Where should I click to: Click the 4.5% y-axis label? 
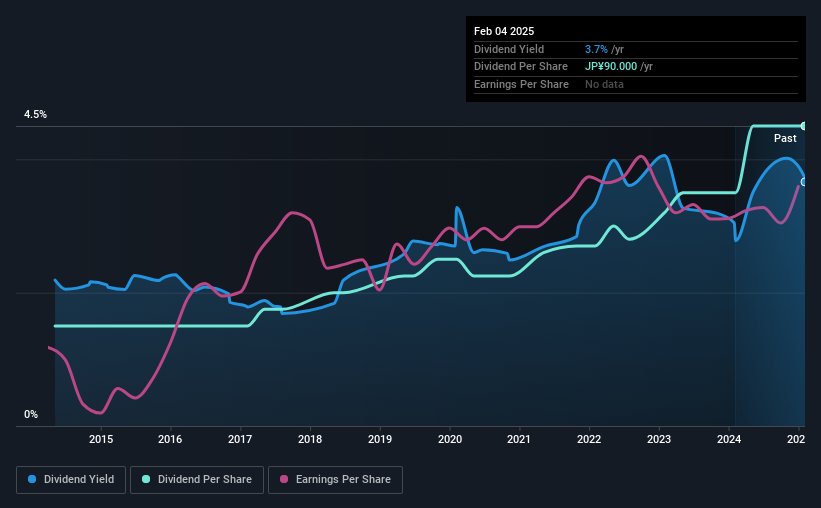click(x=35, y=114)
